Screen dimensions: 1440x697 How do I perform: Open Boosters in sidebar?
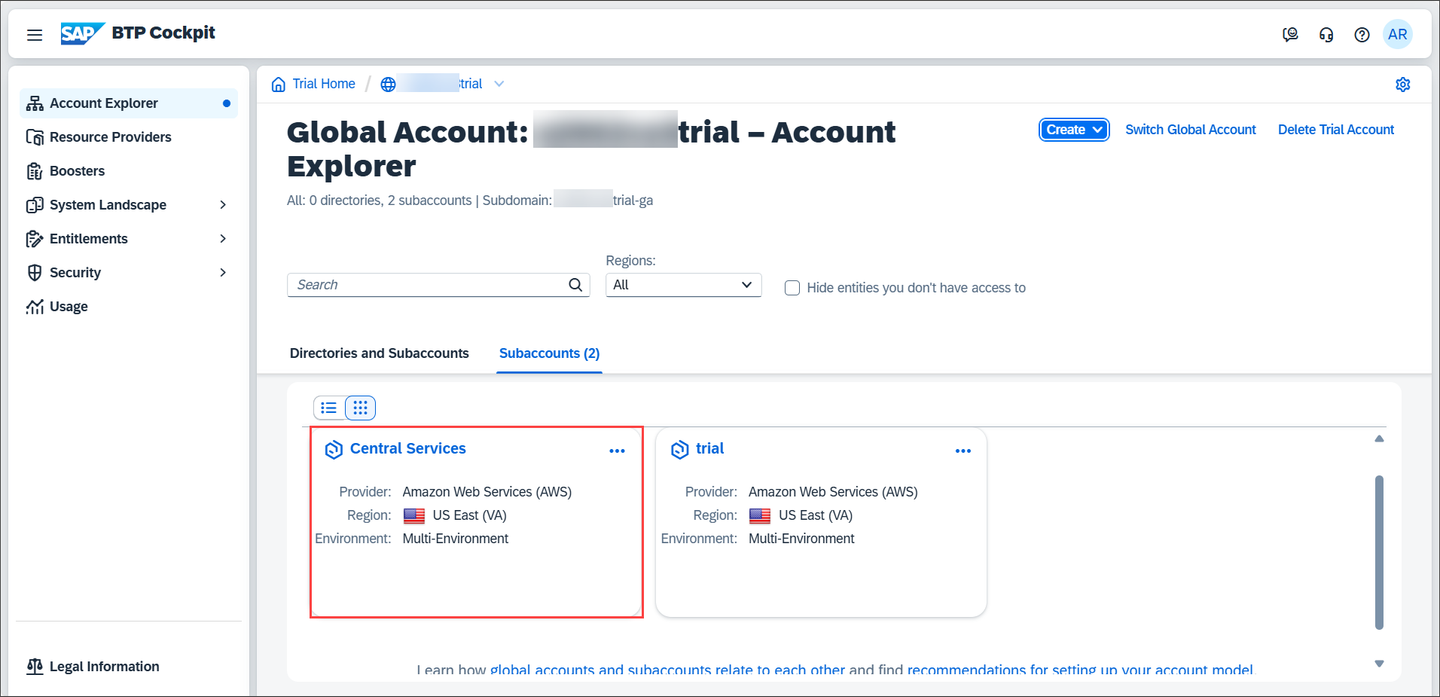coord(129,171)
